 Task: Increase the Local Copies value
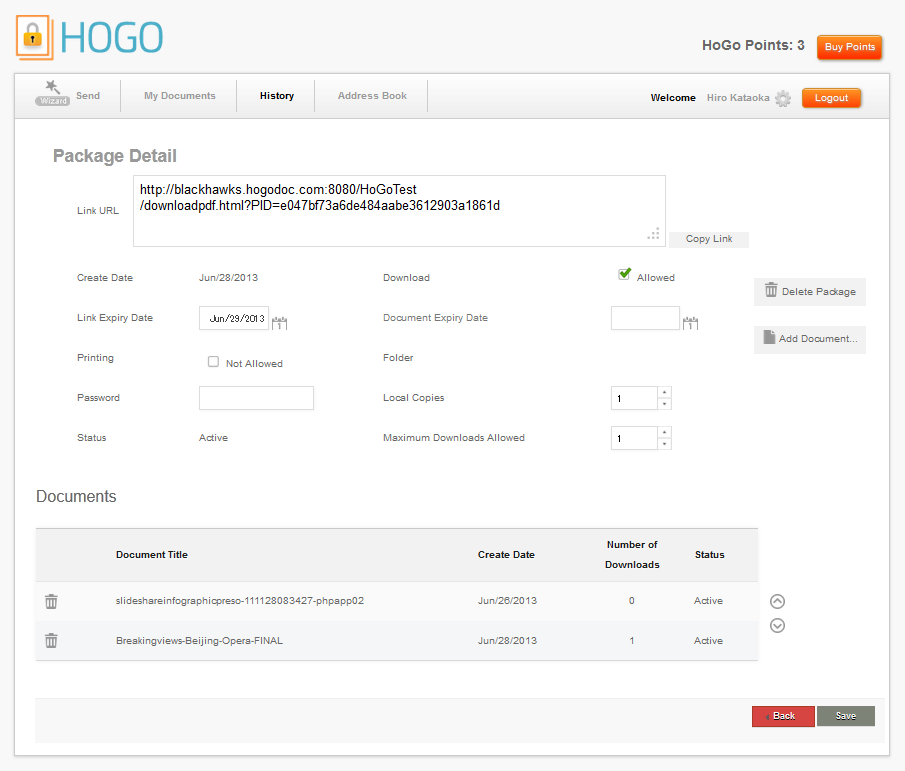tap(664, 392)
